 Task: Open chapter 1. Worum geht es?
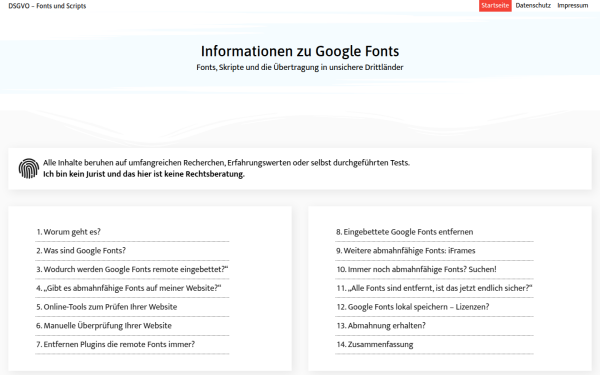pos(68,232)
